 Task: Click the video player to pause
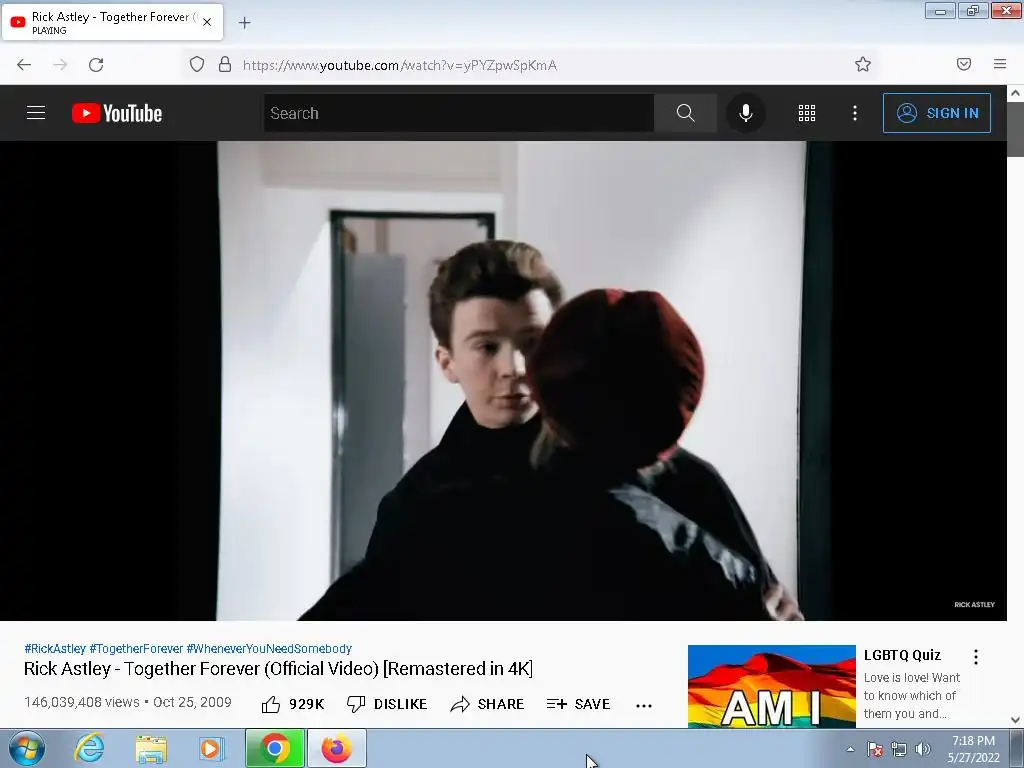click(x=504, y=381)
